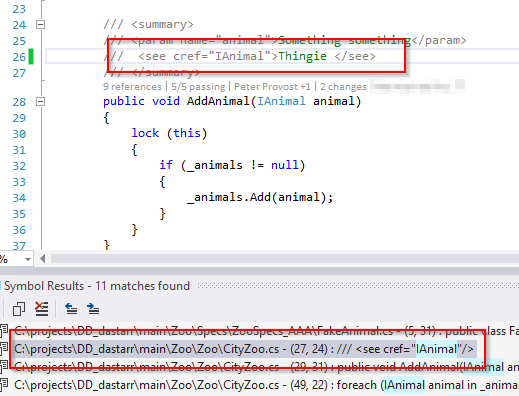Click the editor horizontal scrollbar track

coord(284,259)
